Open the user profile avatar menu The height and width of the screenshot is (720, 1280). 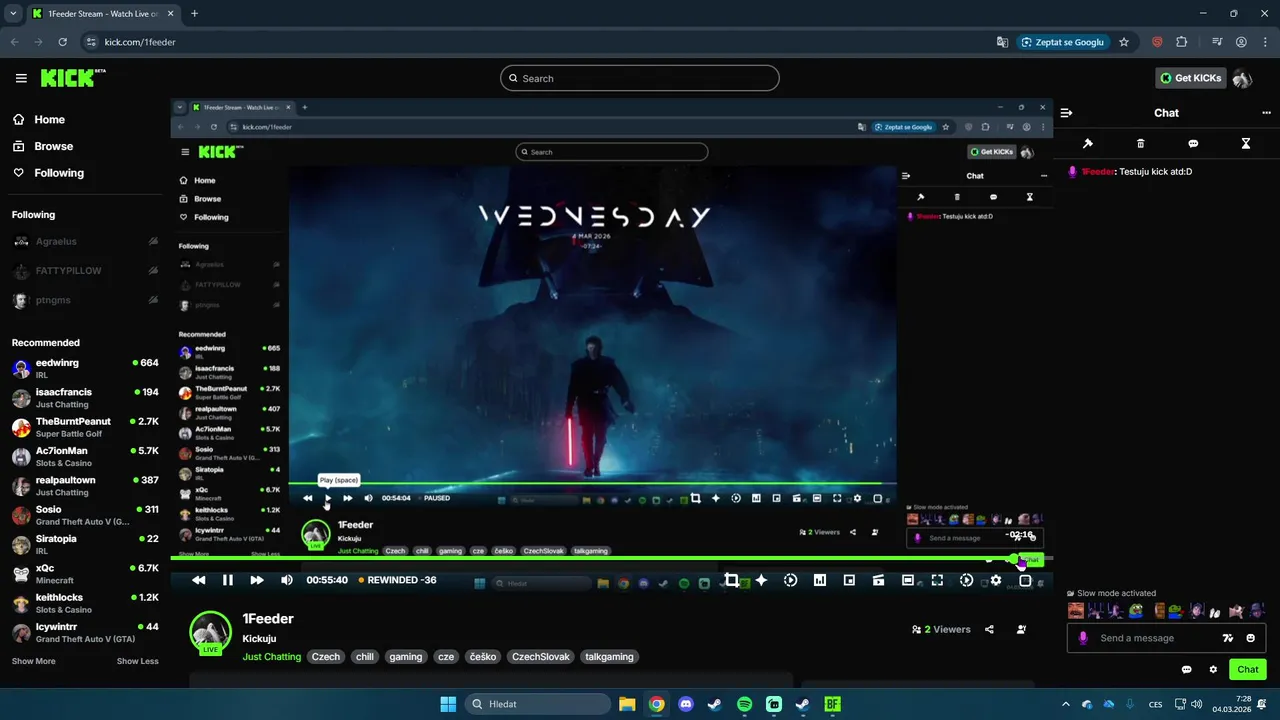[1242, 78]
